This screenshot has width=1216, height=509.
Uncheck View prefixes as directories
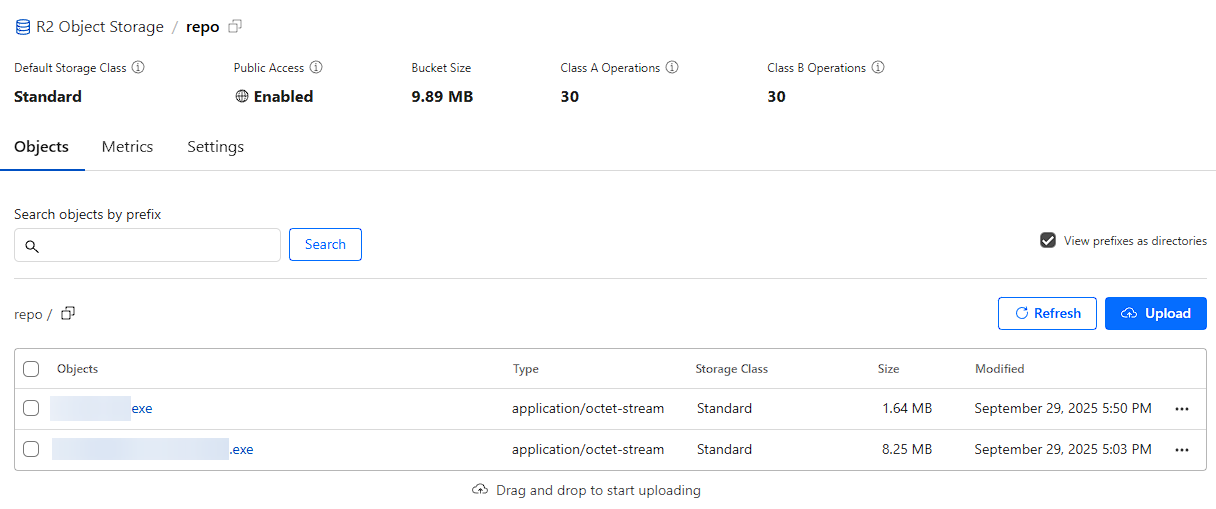(1048, 241)
